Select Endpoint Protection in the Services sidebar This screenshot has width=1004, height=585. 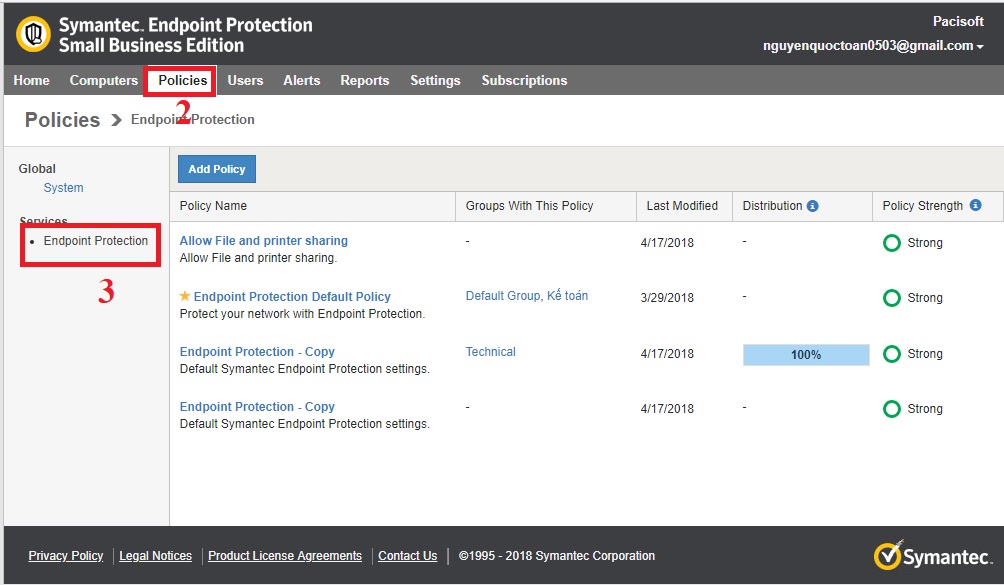[95, 241]
